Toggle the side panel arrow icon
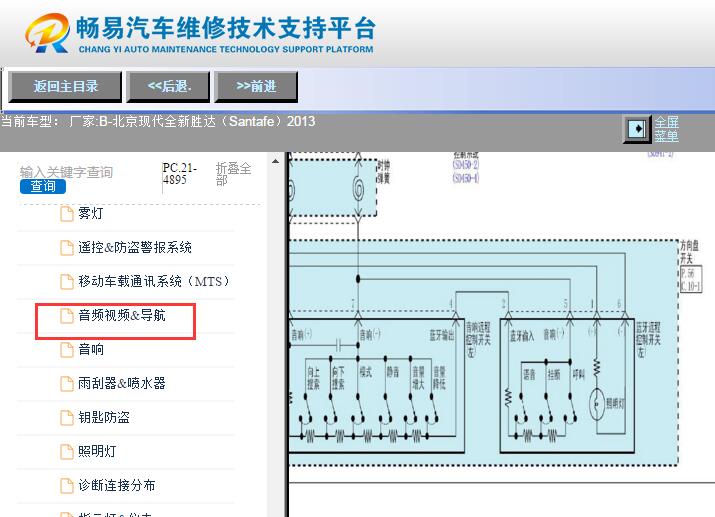 click(x=637, y=129)
